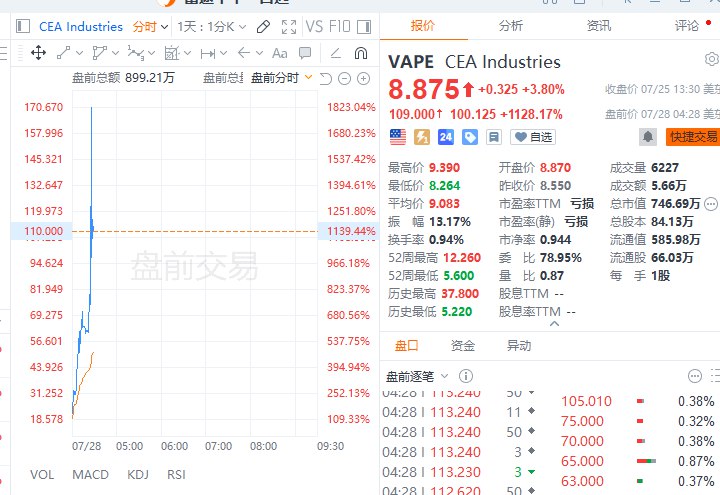Expand the arrow tool options
Screen dimensions: 720x495
[x=259, y=53]
